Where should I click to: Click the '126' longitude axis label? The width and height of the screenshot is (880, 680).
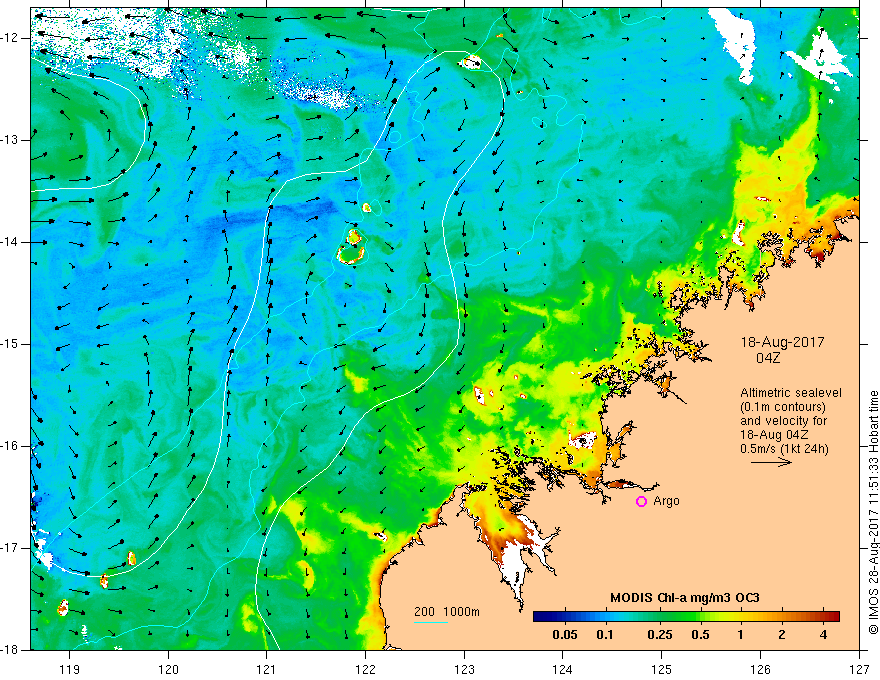(x=760, y=669)
